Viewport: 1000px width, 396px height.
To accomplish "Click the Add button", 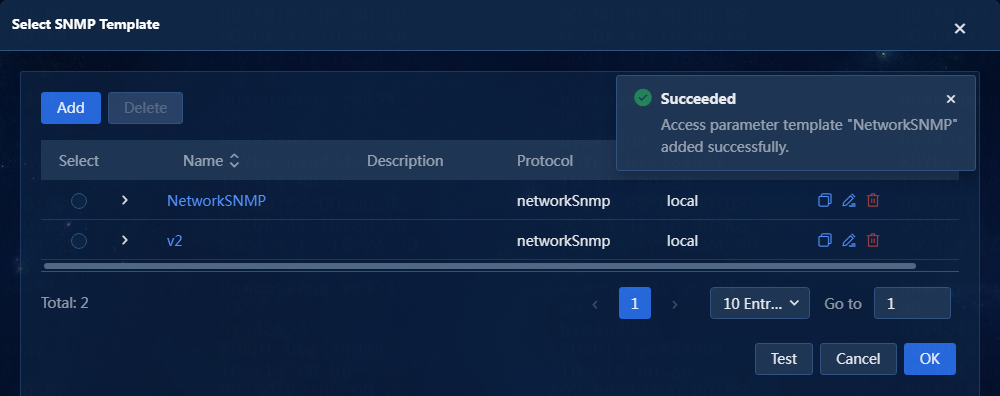I will coord(71,108).
